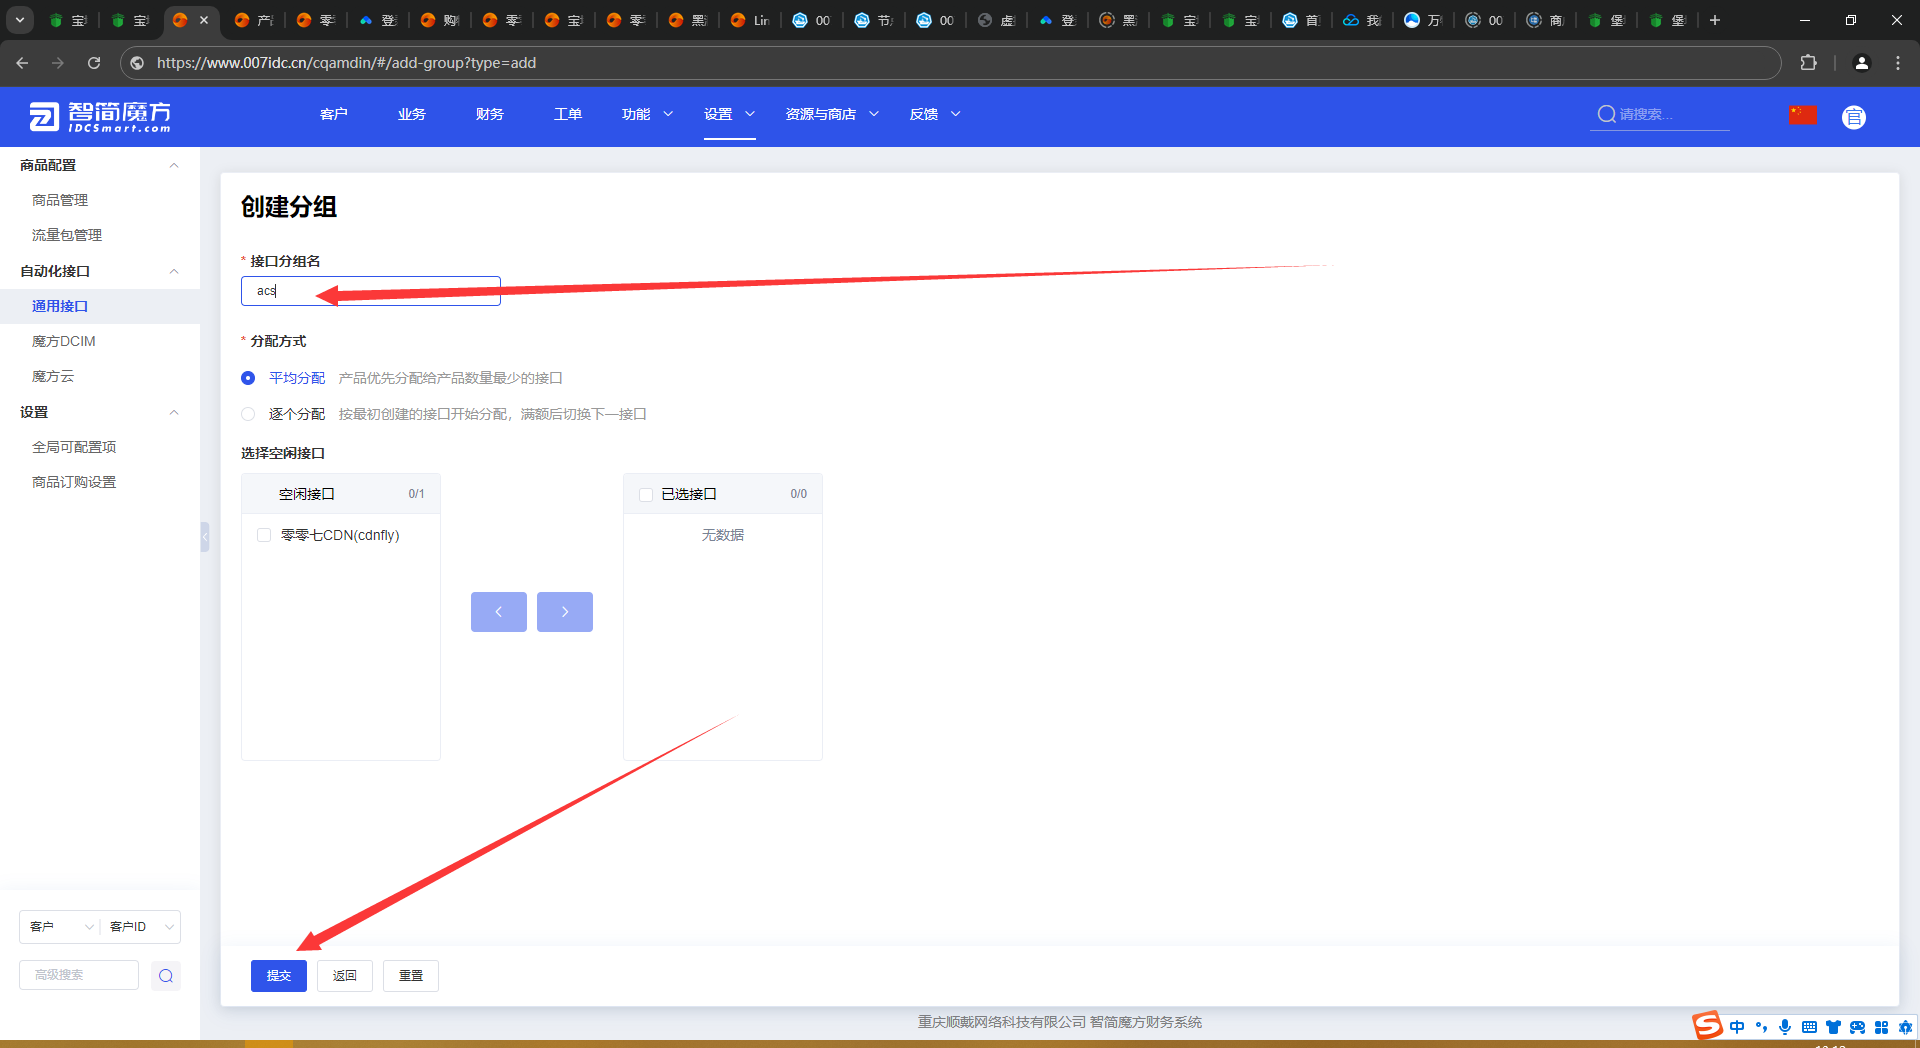The width and height of the screenshot is (1920, 1048).
Task: Open the 客户 search type dropdown
Action: pos(60,927)
